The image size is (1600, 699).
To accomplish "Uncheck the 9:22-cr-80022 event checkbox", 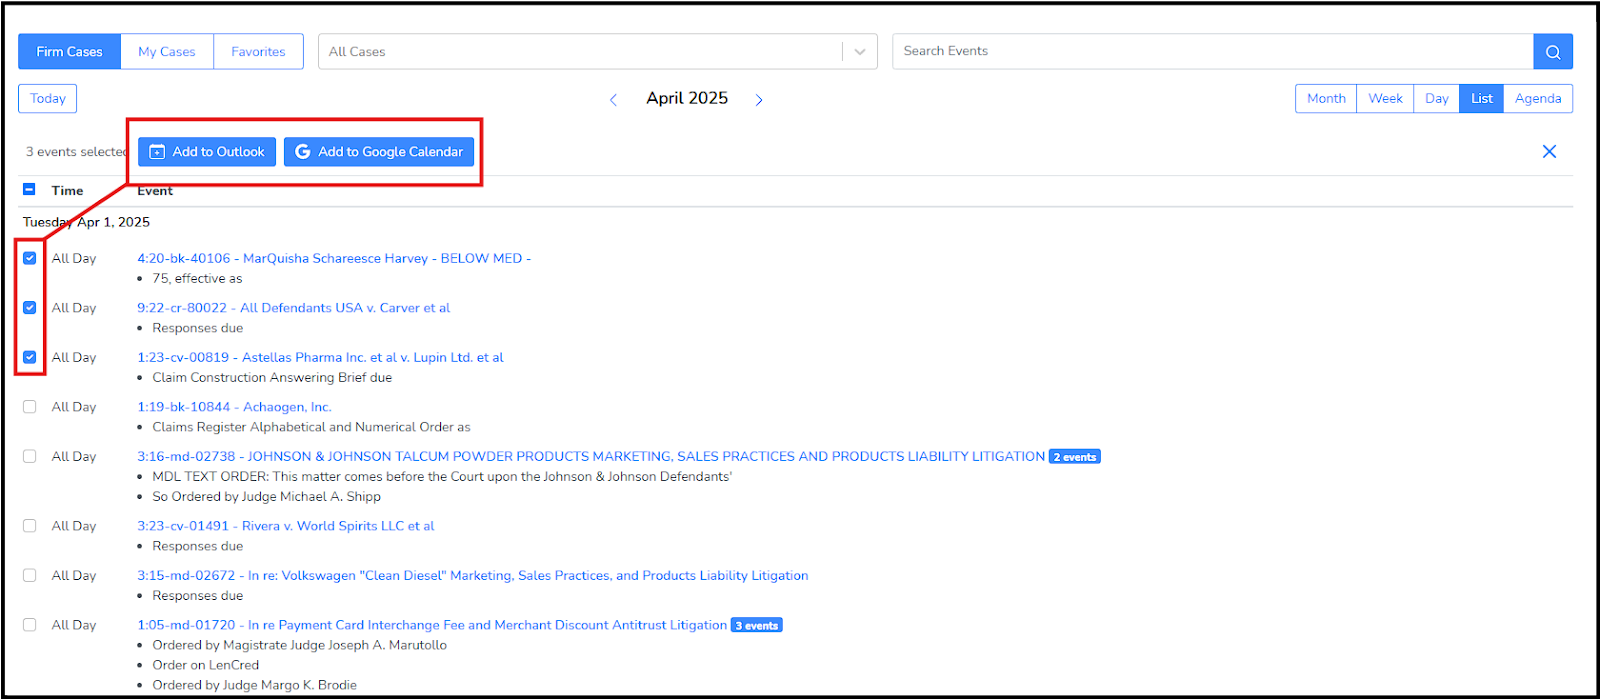I will click(30, 308).
